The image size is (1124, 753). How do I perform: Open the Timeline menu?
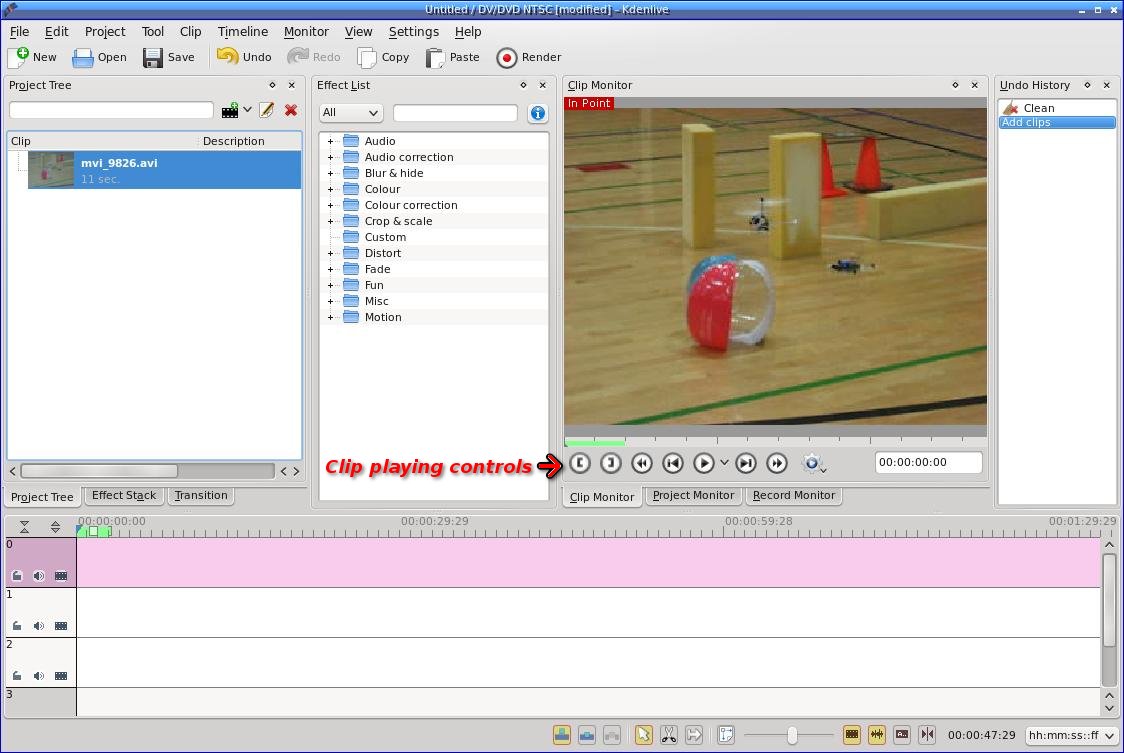point(242,31)
